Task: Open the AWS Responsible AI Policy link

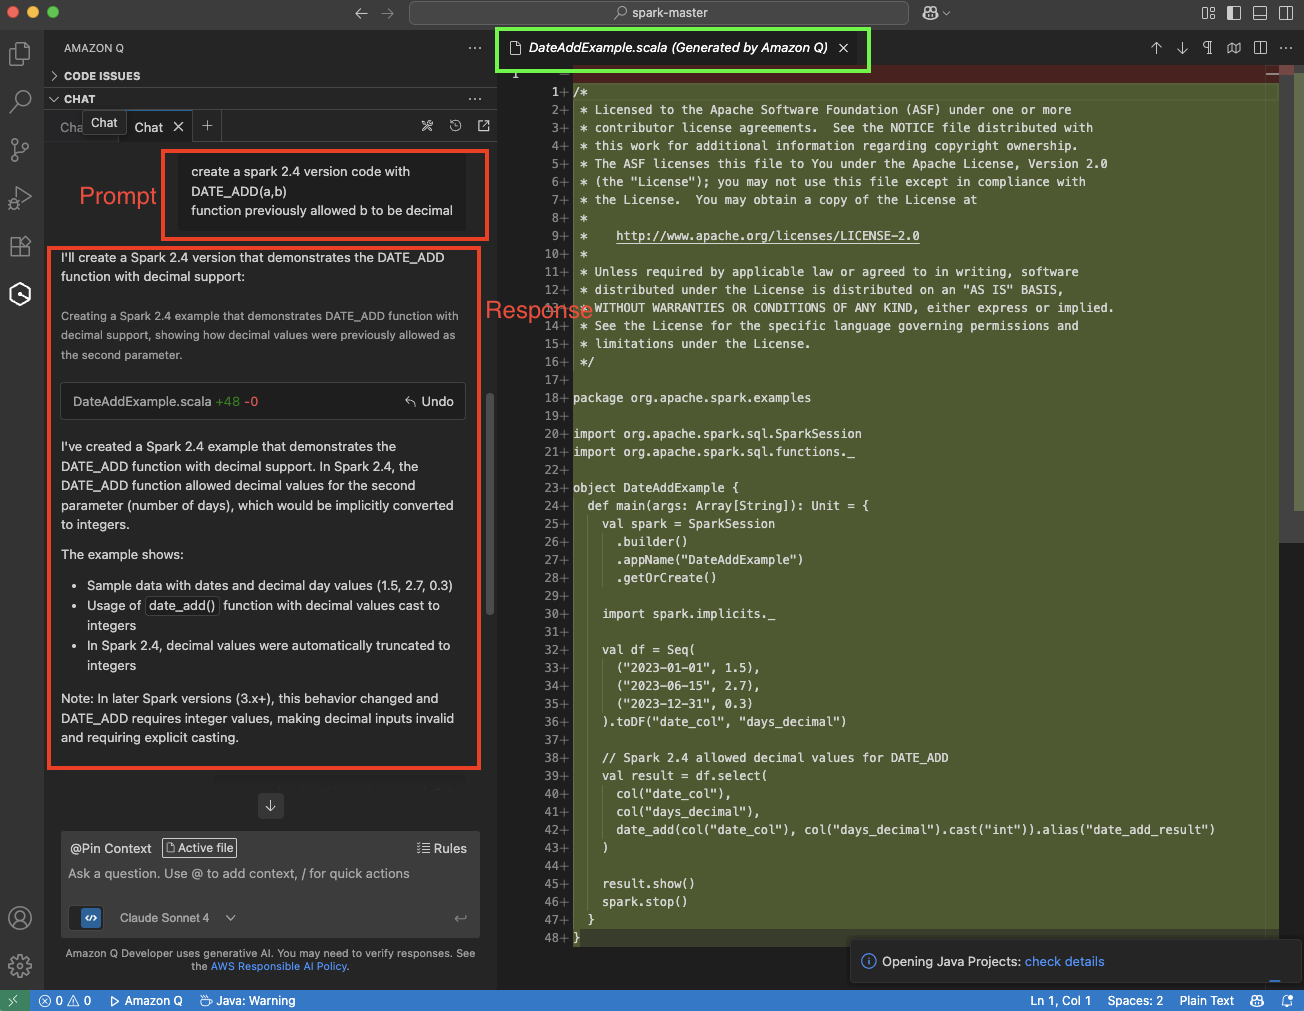Action: (279, 966)
